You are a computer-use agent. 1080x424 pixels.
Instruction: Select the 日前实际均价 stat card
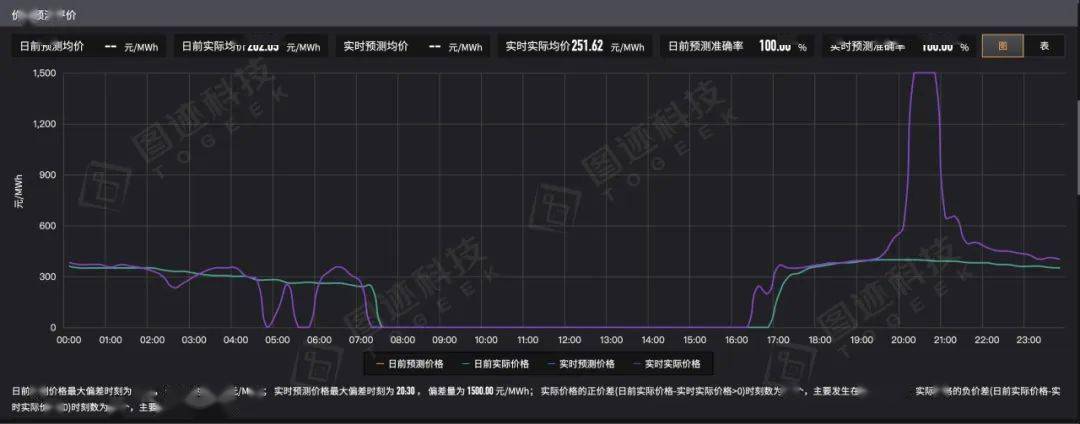(x=252, y=47)
